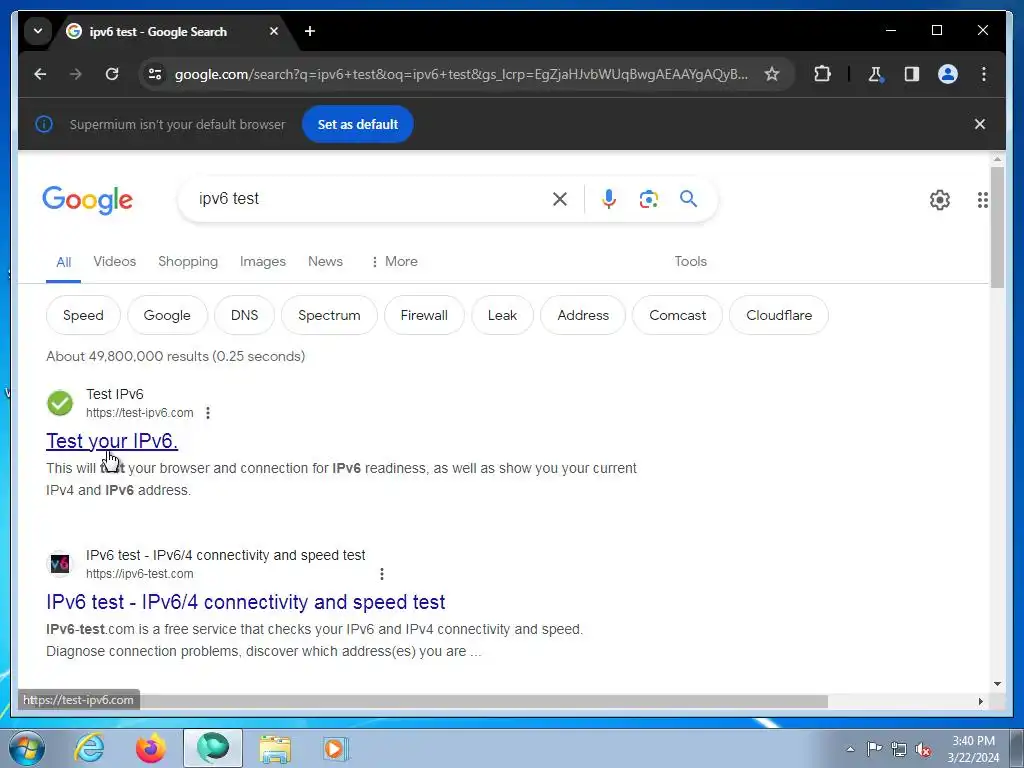Switch to the News tab
Image resolution: width=1024 pixels, height=768 pixels.
(325, 261)
